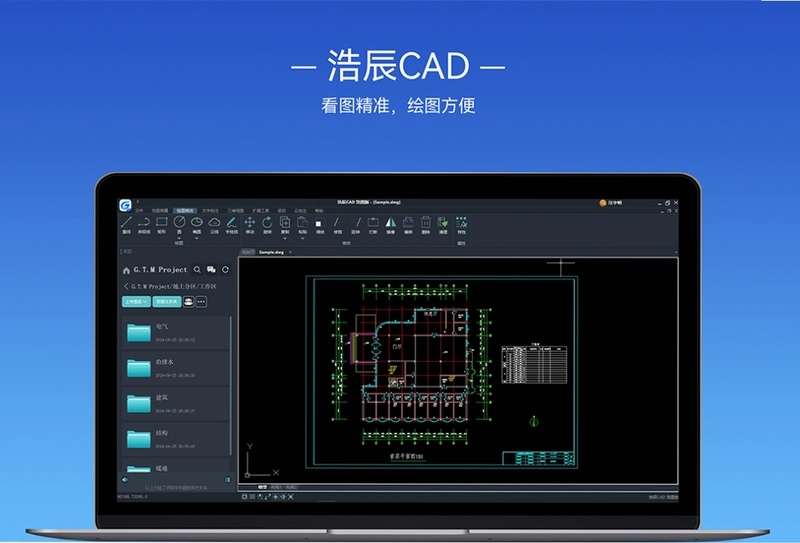Select the Circle drawing tool
The width and height of the screenshot is (800, 543).
(179, 225)
